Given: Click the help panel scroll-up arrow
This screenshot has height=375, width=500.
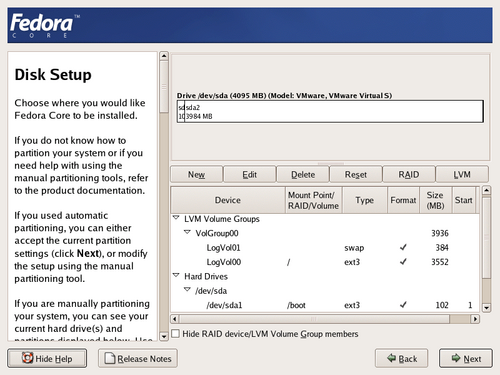Looking at the screenshot, I should [x=164, y=56].
